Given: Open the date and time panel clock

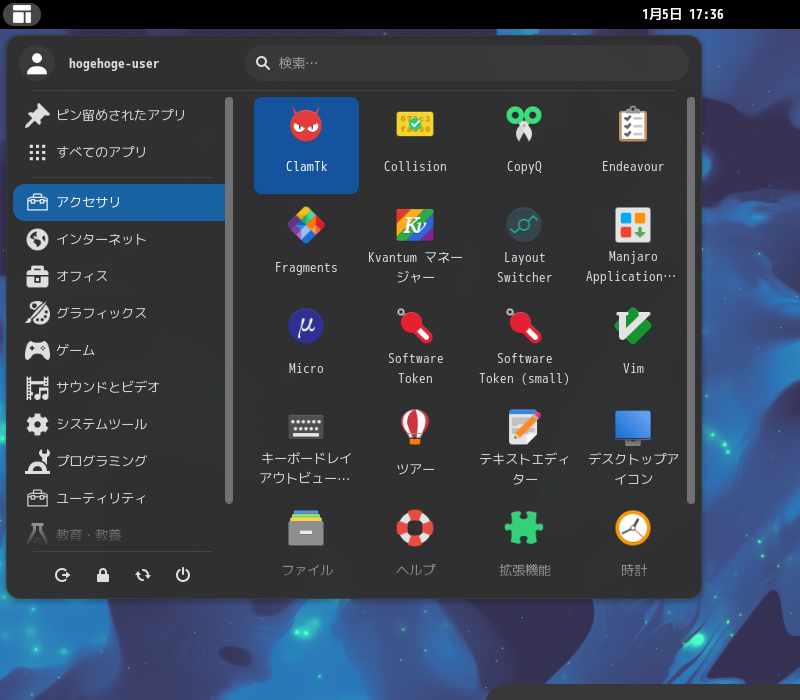Looking at the screenshot, I should [683, 14].
